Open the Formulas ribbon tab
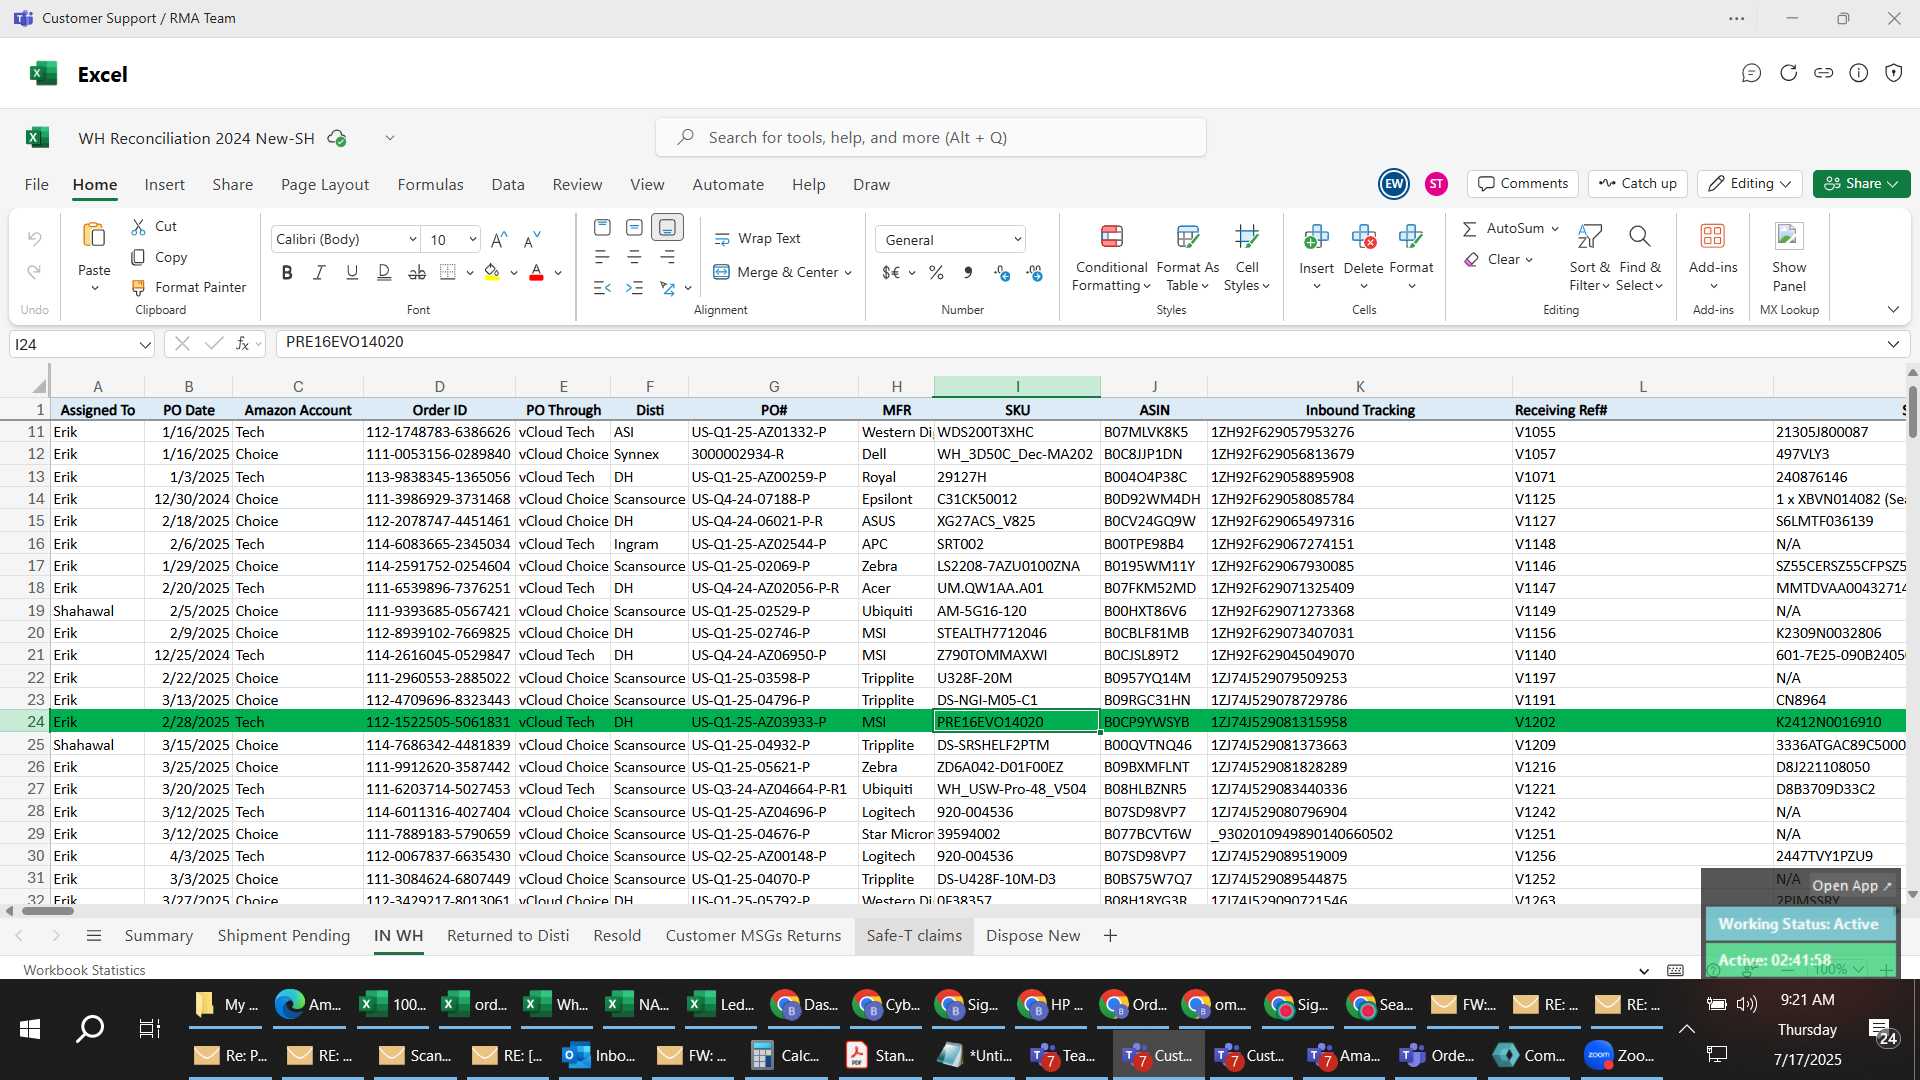 tap(430, 184)
